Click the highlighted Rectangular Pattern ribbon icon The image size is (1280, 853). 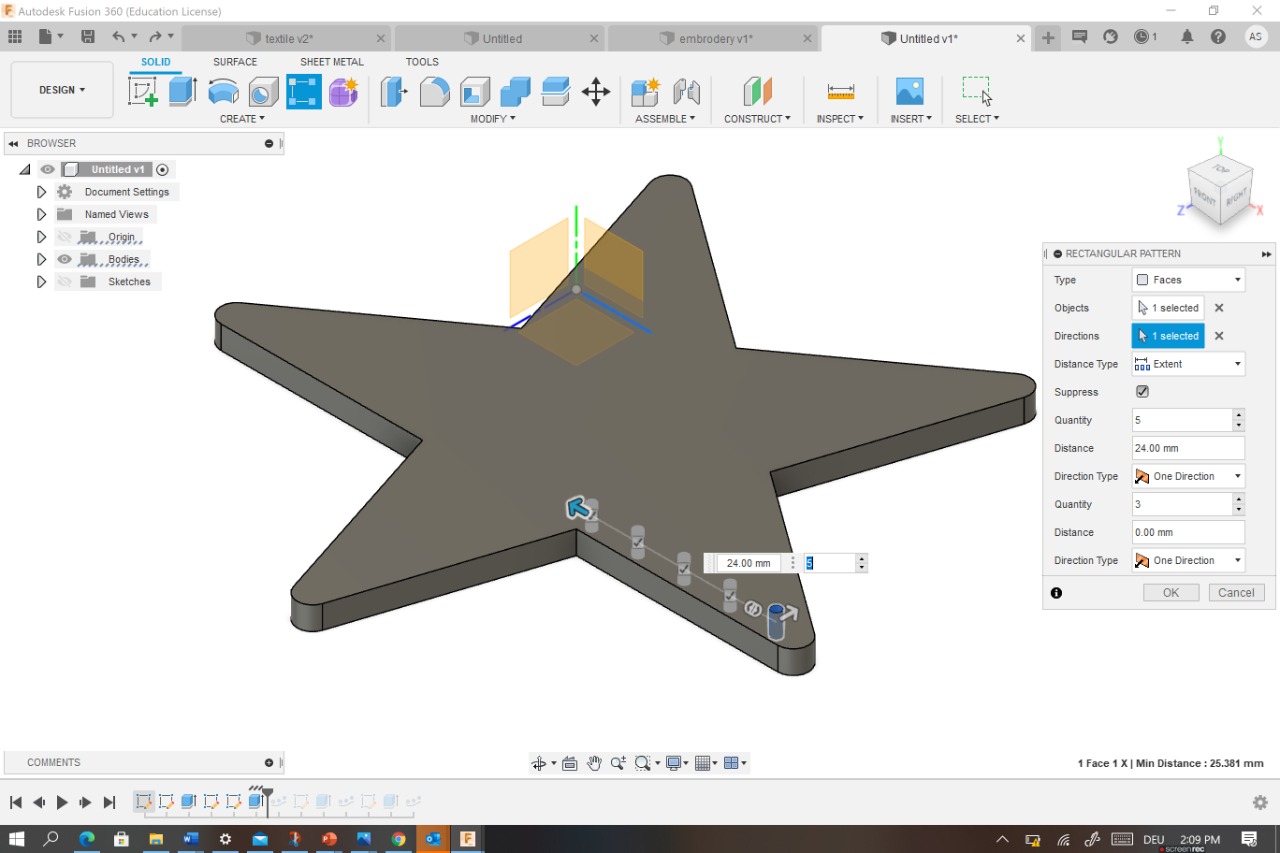pyautogui.click(x=304, y=92)
